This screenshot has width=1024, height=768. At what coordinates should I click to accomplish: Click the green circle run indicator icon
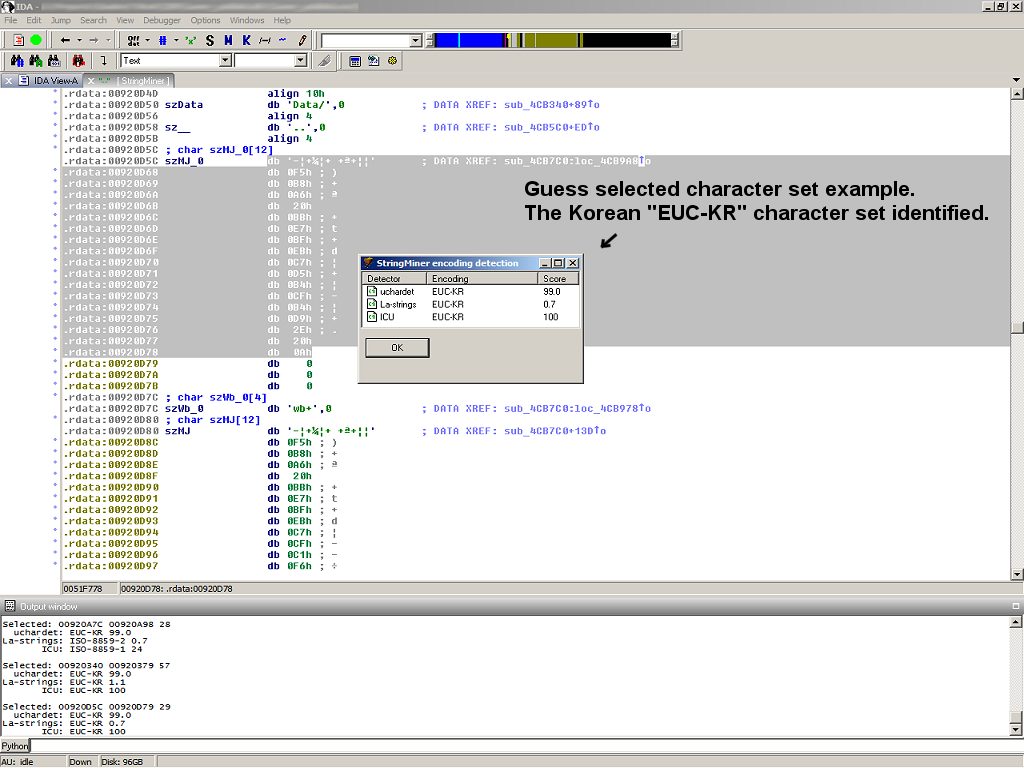click(36, 40)
